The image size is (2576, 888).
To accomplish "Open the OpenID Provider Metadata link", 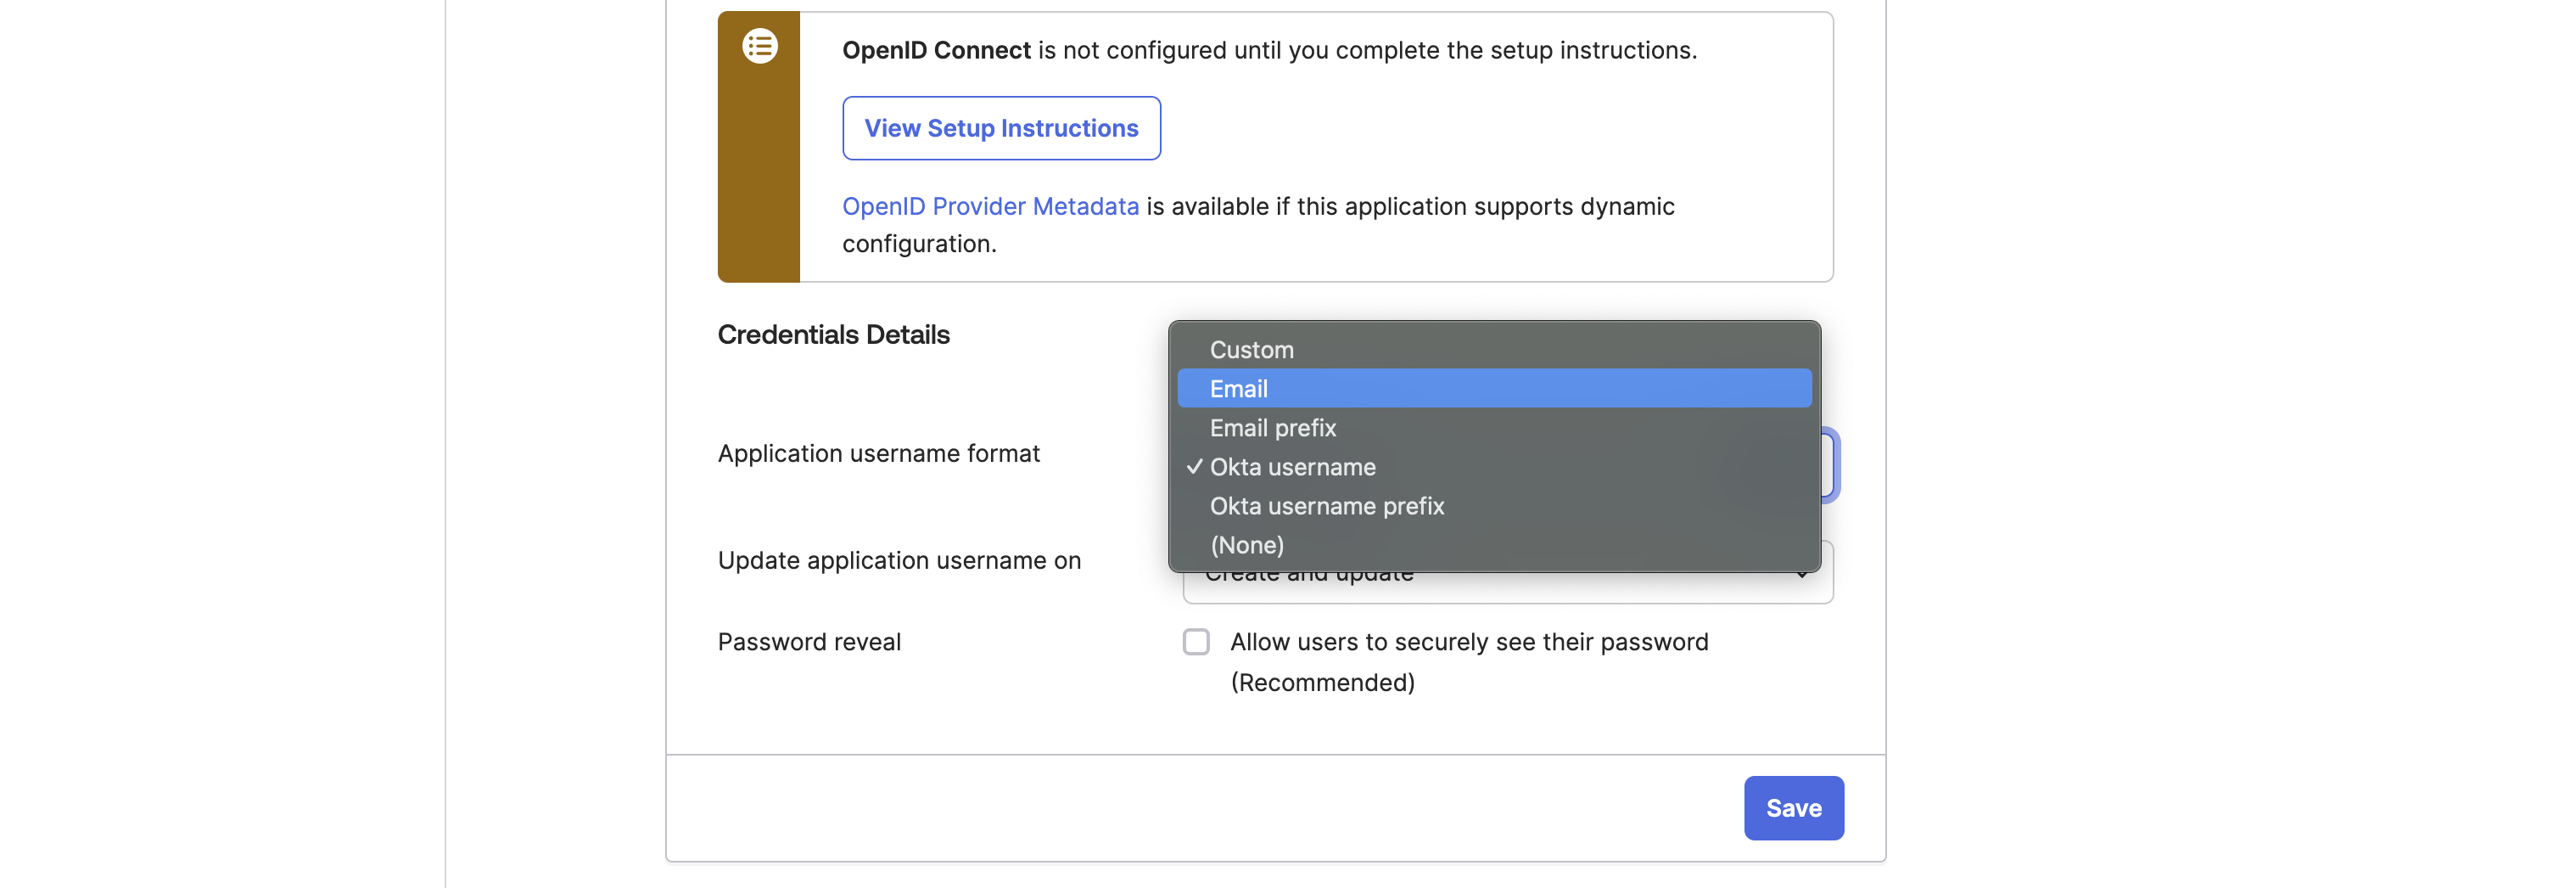I will click(x=990, y=206).
